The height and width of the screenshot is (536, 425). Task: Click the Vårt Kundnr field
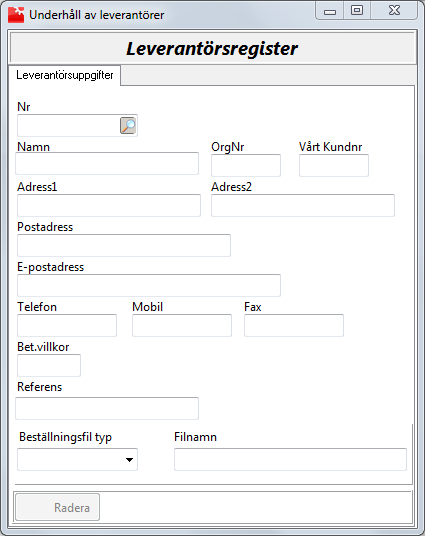click(x=334, y=165)
